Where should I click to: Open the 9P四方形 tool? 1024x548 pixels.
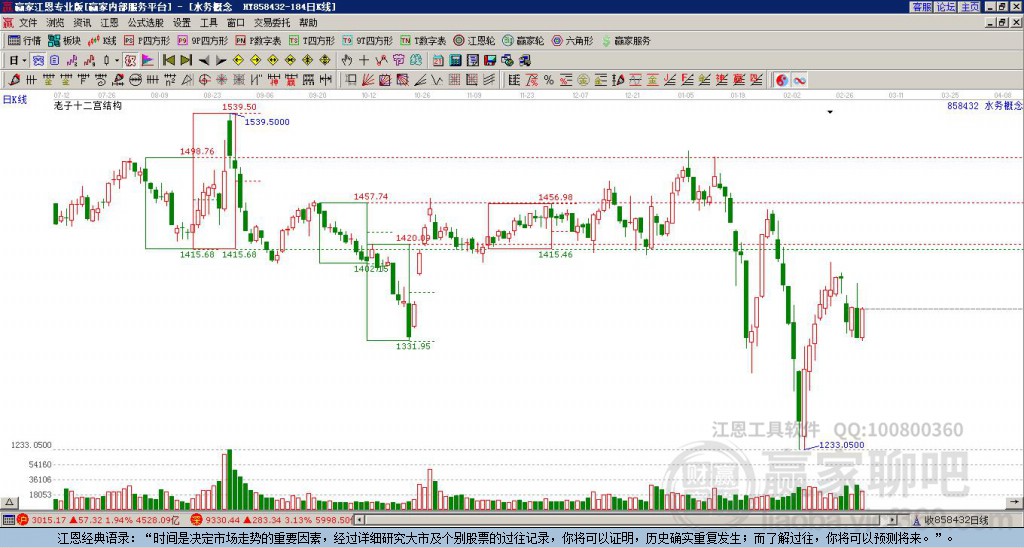202,40
